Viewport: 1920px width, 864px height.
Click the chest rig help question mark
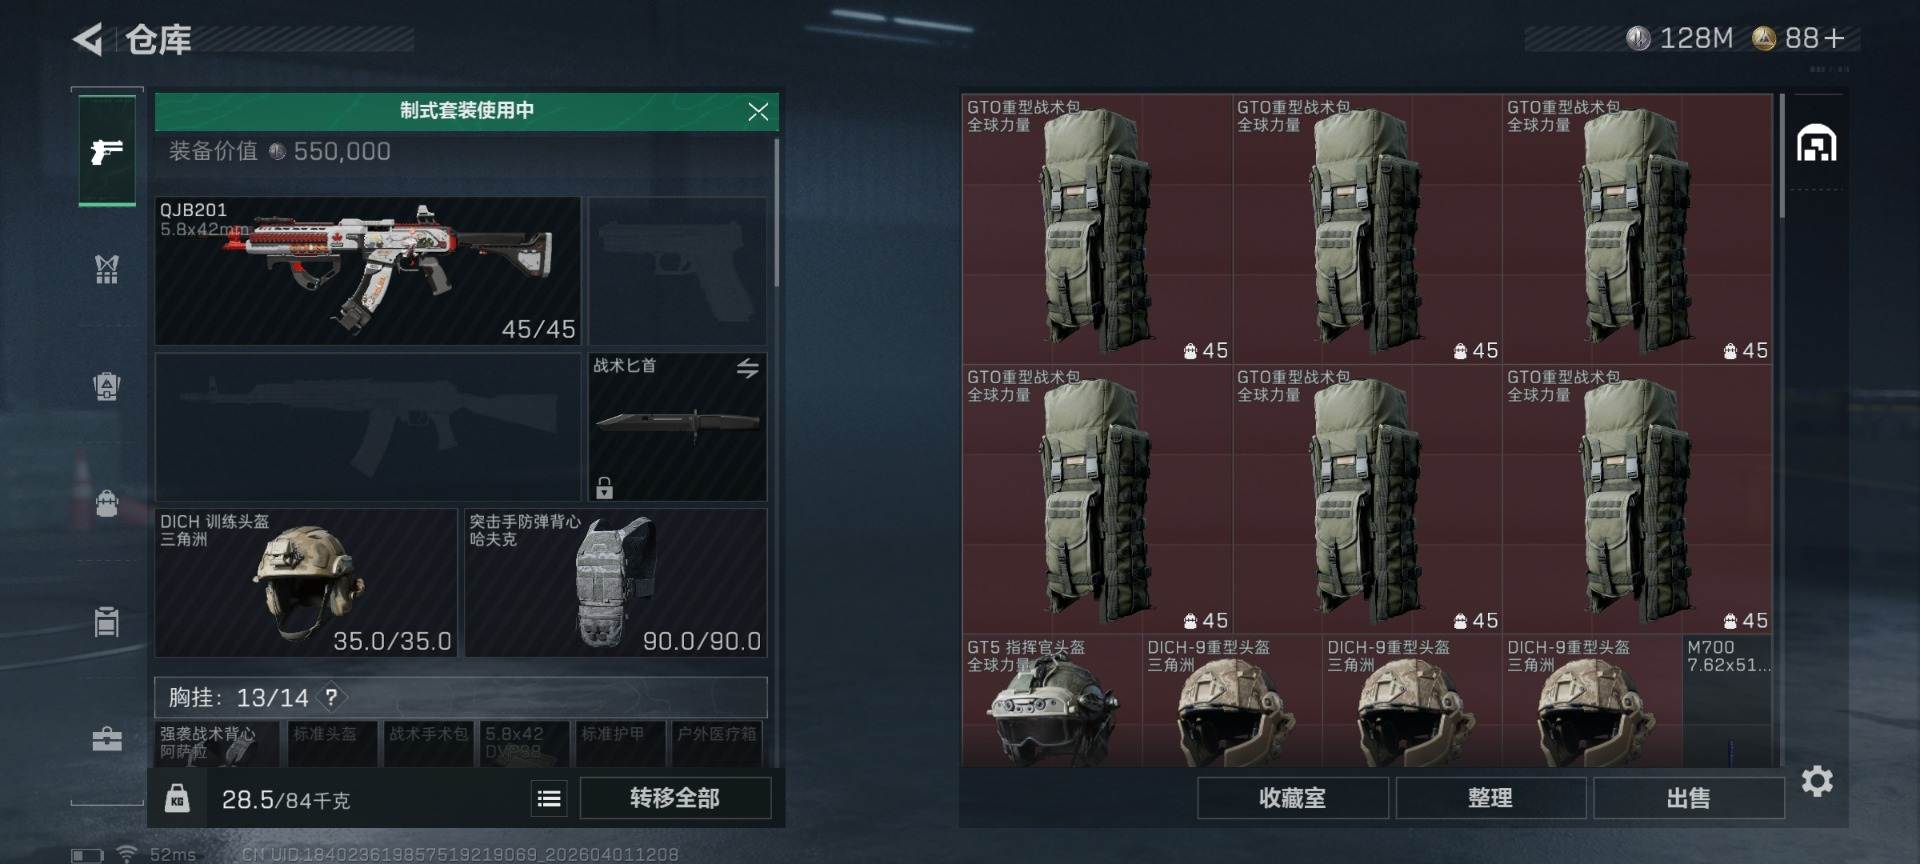tap(331, 697)
